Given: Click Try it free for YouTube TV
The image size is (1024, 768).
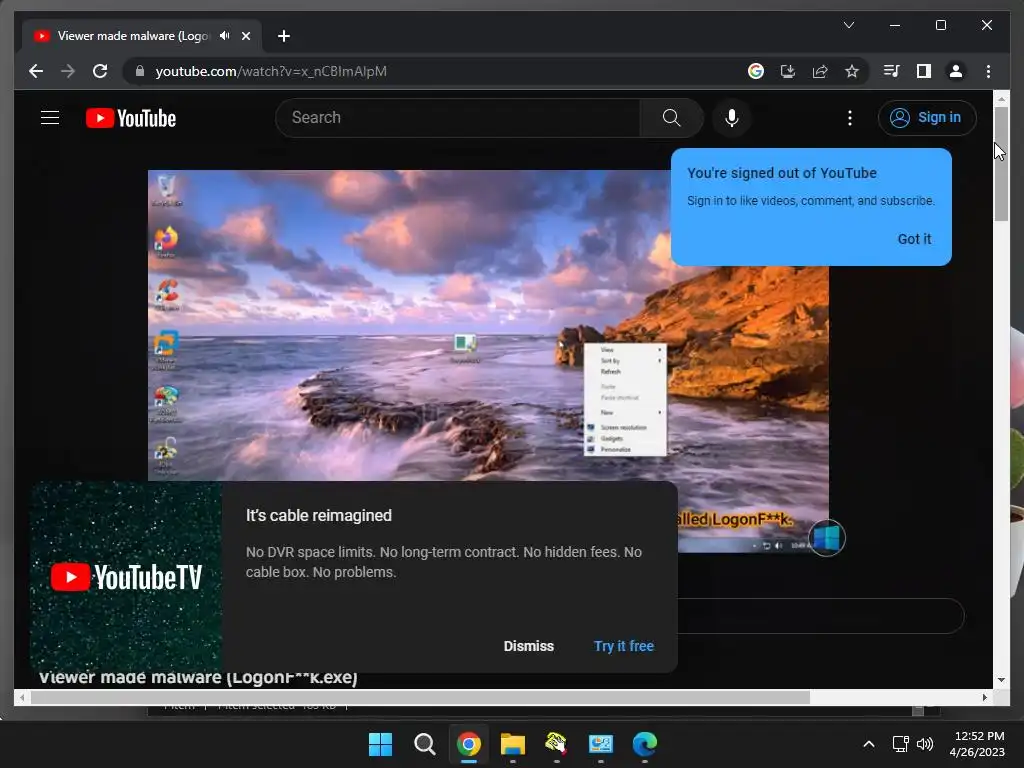Looking at the screenshot, I should coord(624,646).
